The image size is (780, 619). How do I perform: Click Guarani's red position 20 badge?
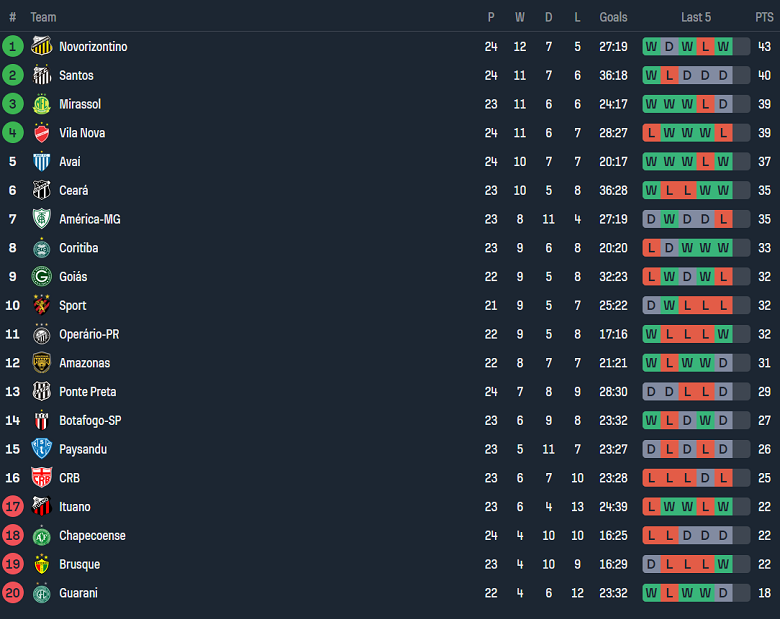pos(13,593)
